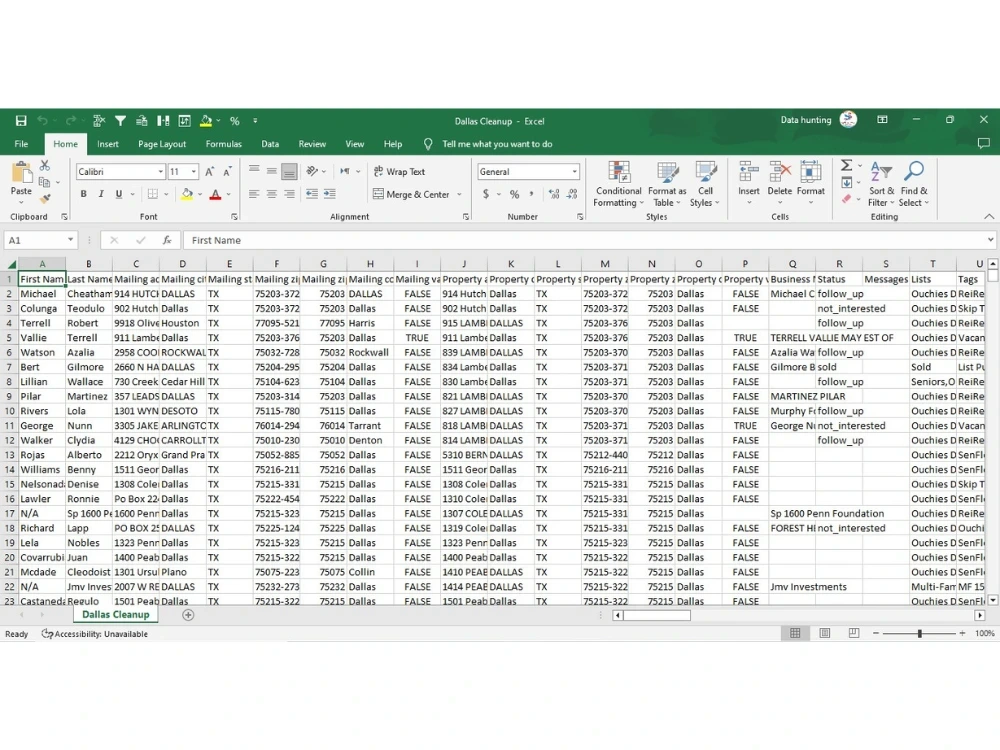Increase font size with the larger A icon

pyautogui.click(x=210, y=172)
